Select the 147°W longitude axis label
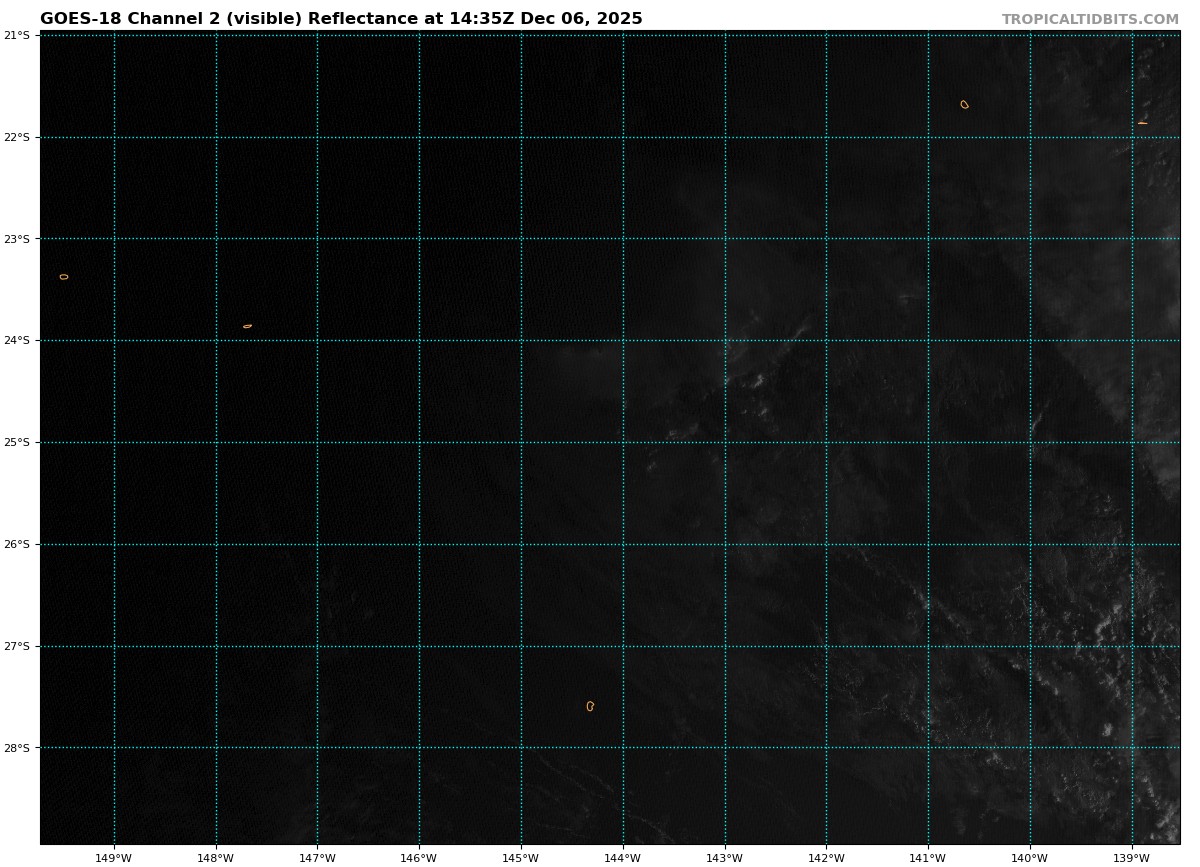The height and width of the screenshot is (867, 1200). pos(317,857)
